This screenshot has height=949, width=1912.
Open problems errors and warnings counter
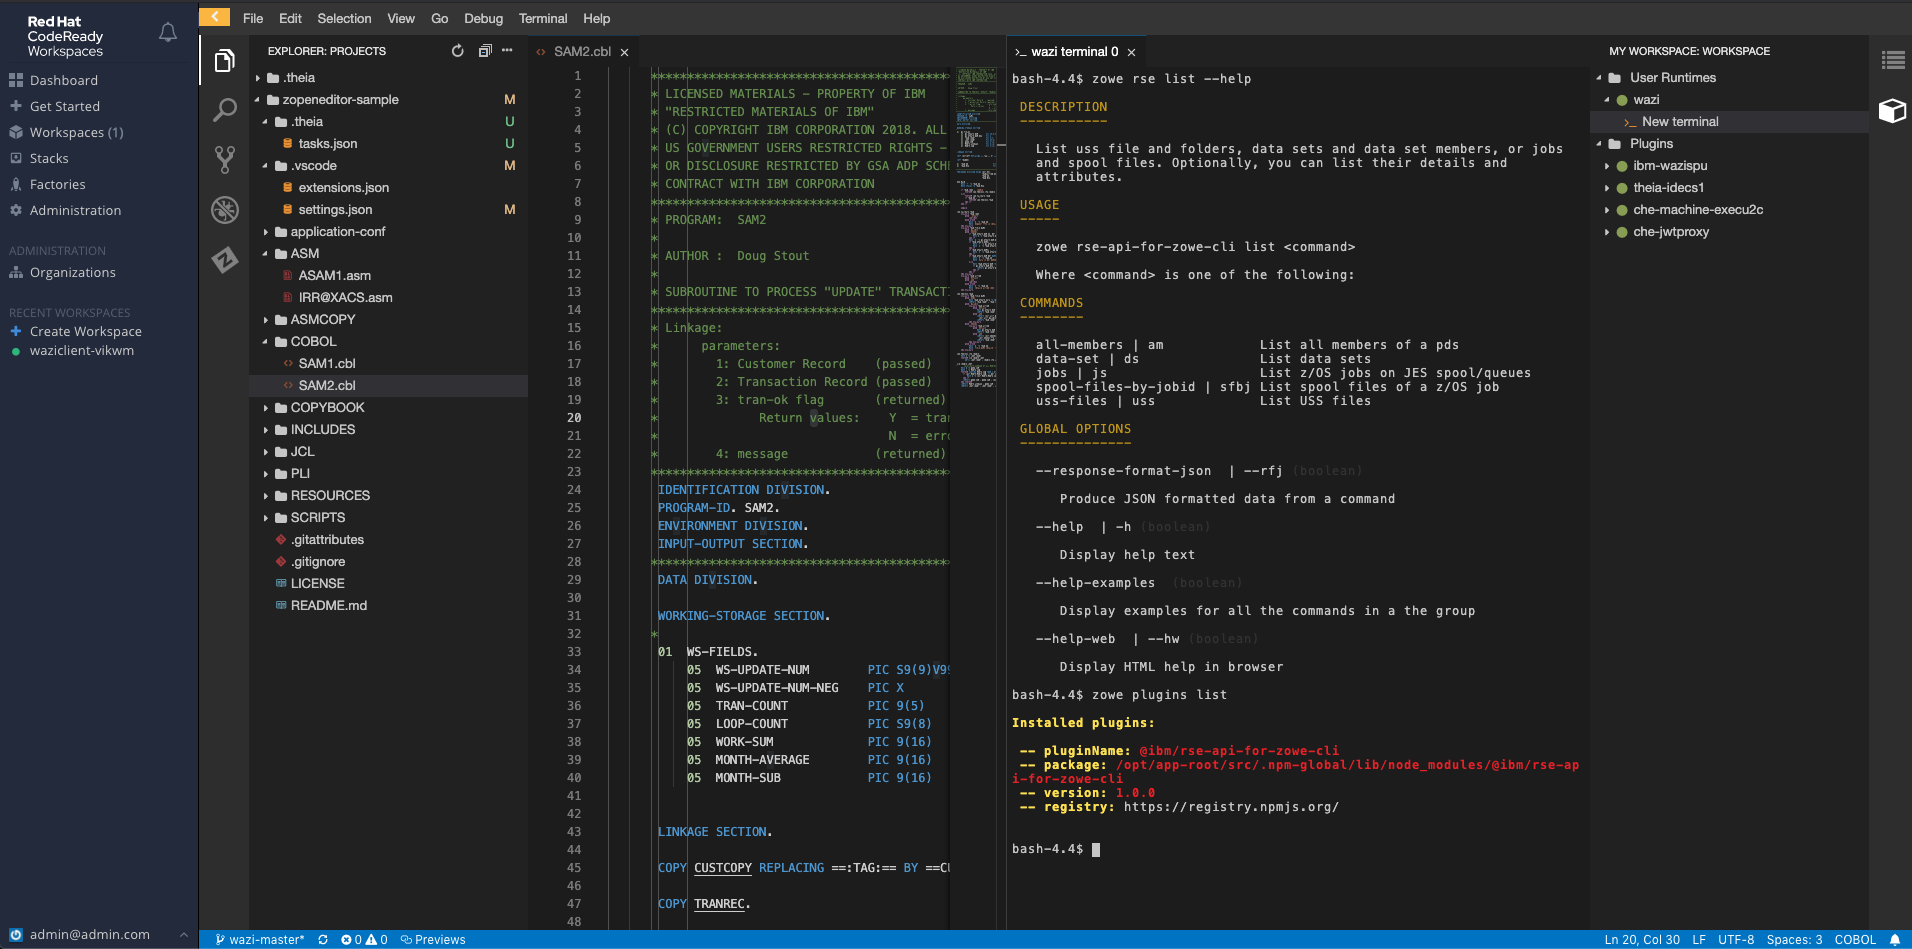[364, 940]
